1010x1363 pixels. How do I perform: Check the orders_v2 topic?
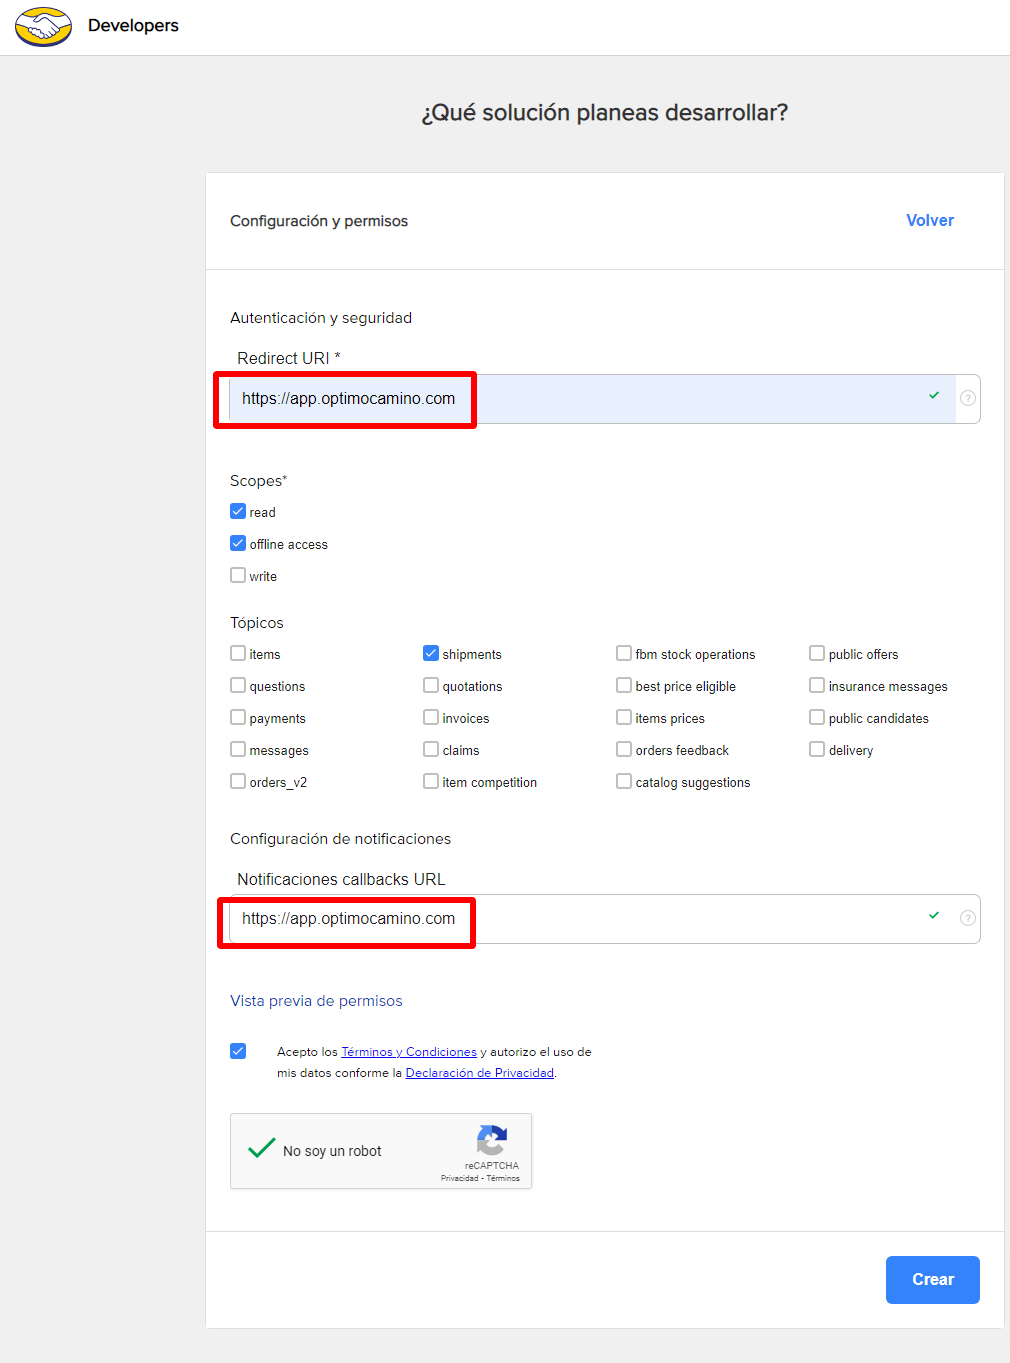click(238, 781)
